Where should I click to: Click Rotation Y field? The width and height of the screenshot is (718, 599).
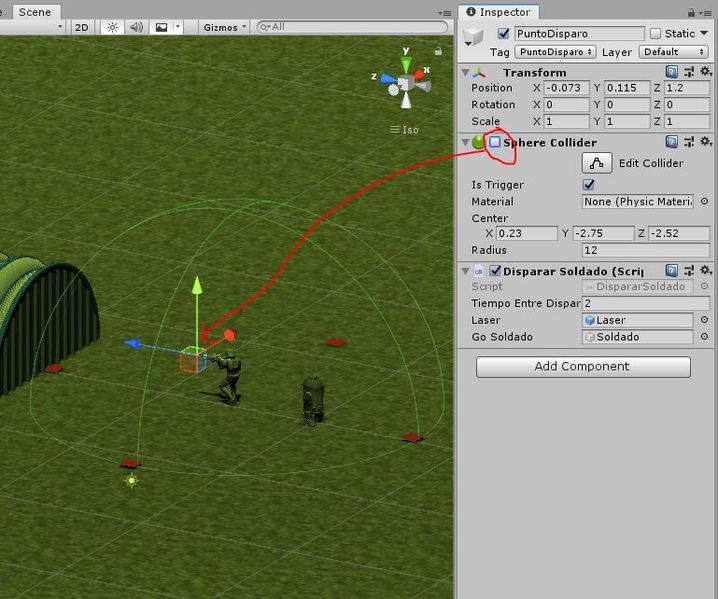coord(627,104)
